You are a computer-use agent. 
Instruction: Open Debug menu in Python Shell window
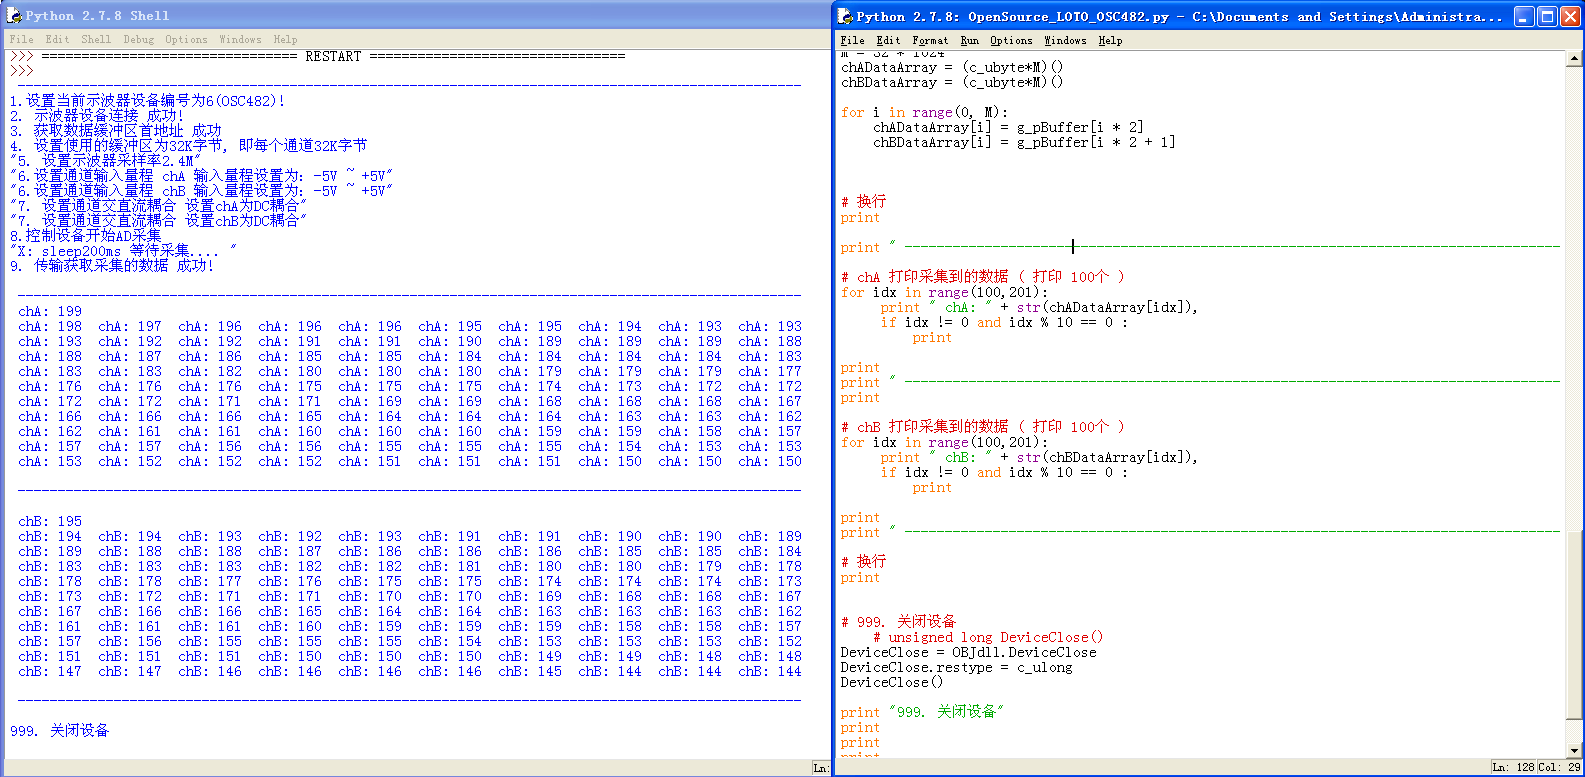click(139, 40)
